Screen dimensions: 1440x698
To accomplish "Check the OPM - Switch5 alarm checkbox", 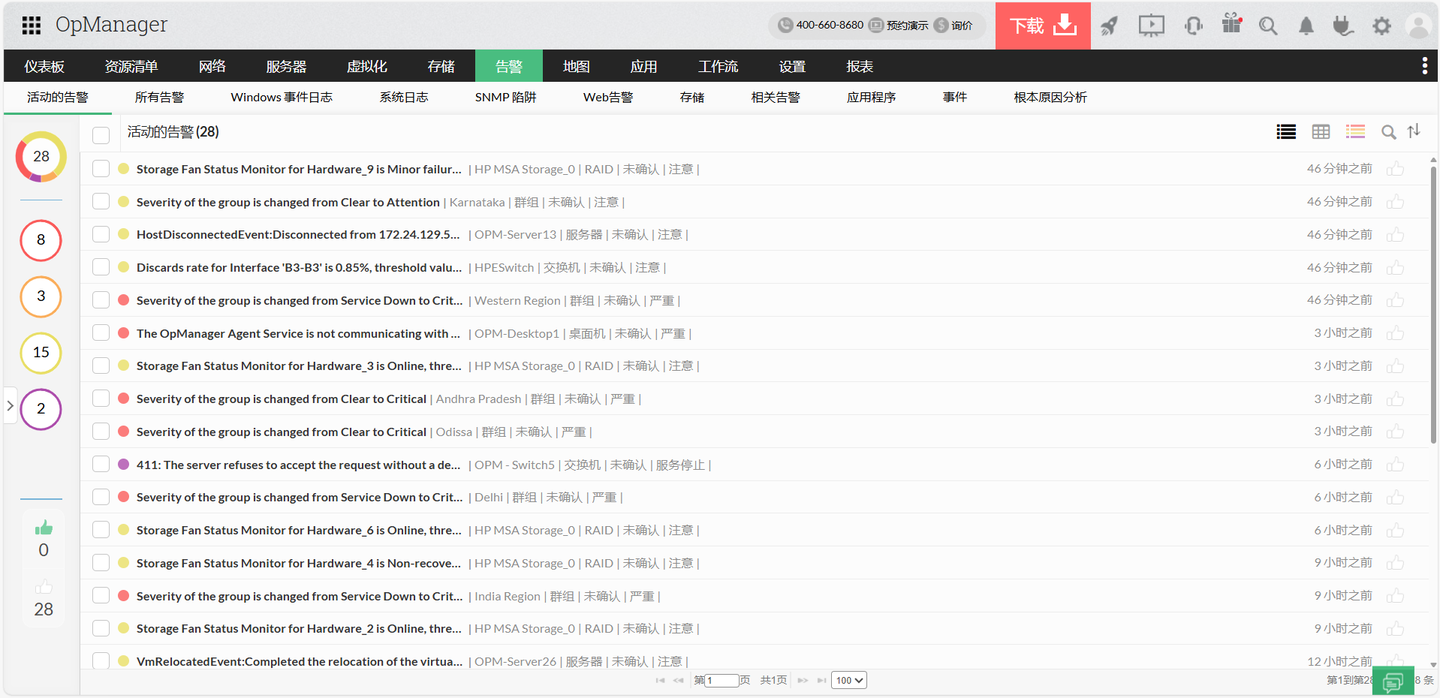I will click(x=101, y=464).
